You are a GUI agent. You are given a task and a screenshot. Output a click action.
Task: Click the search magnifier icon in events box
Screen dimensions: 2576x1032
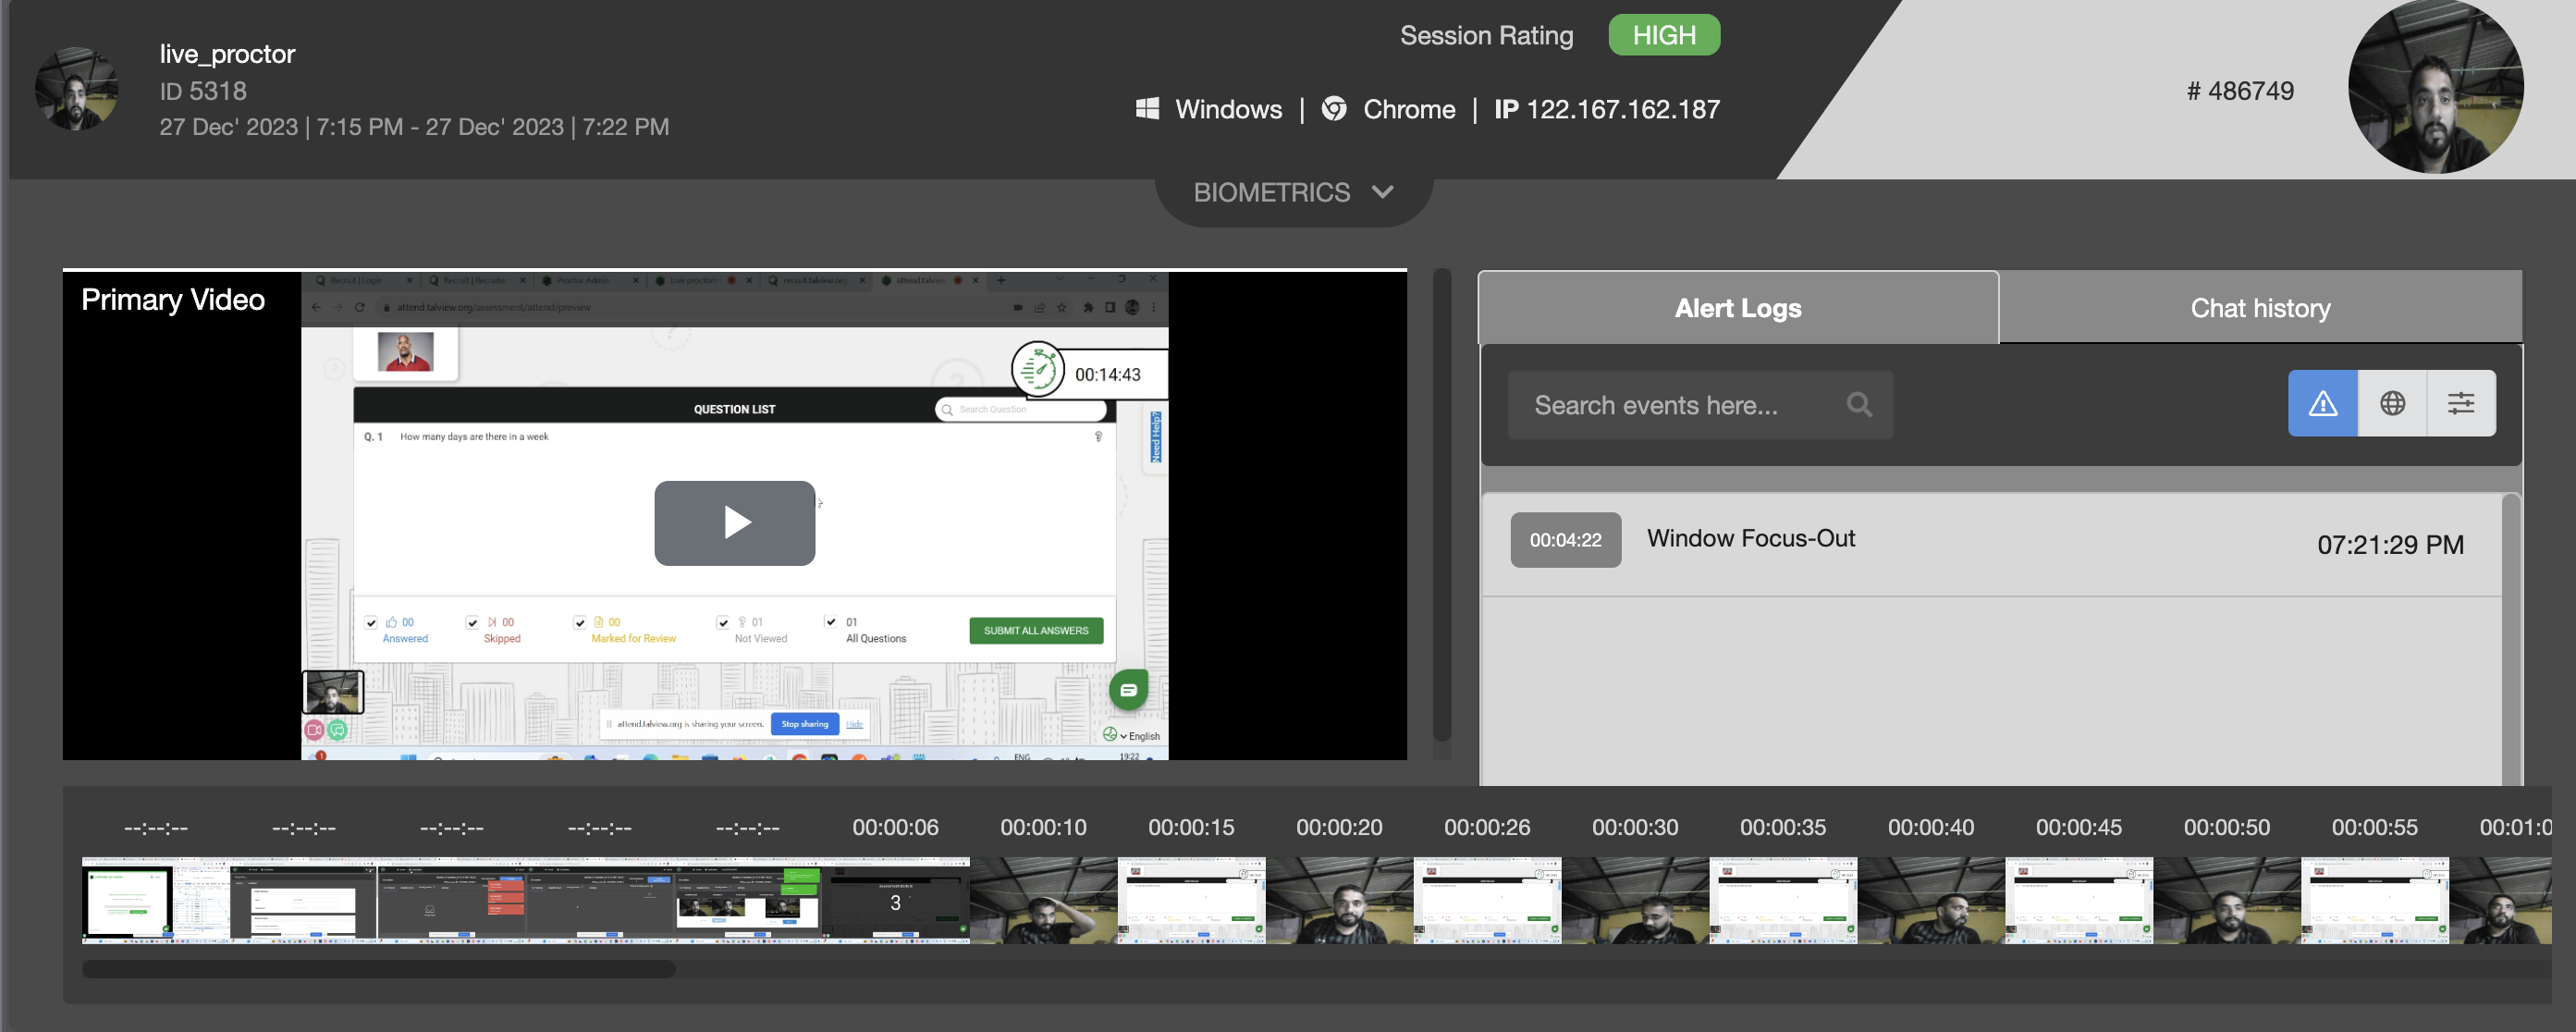1859,405
